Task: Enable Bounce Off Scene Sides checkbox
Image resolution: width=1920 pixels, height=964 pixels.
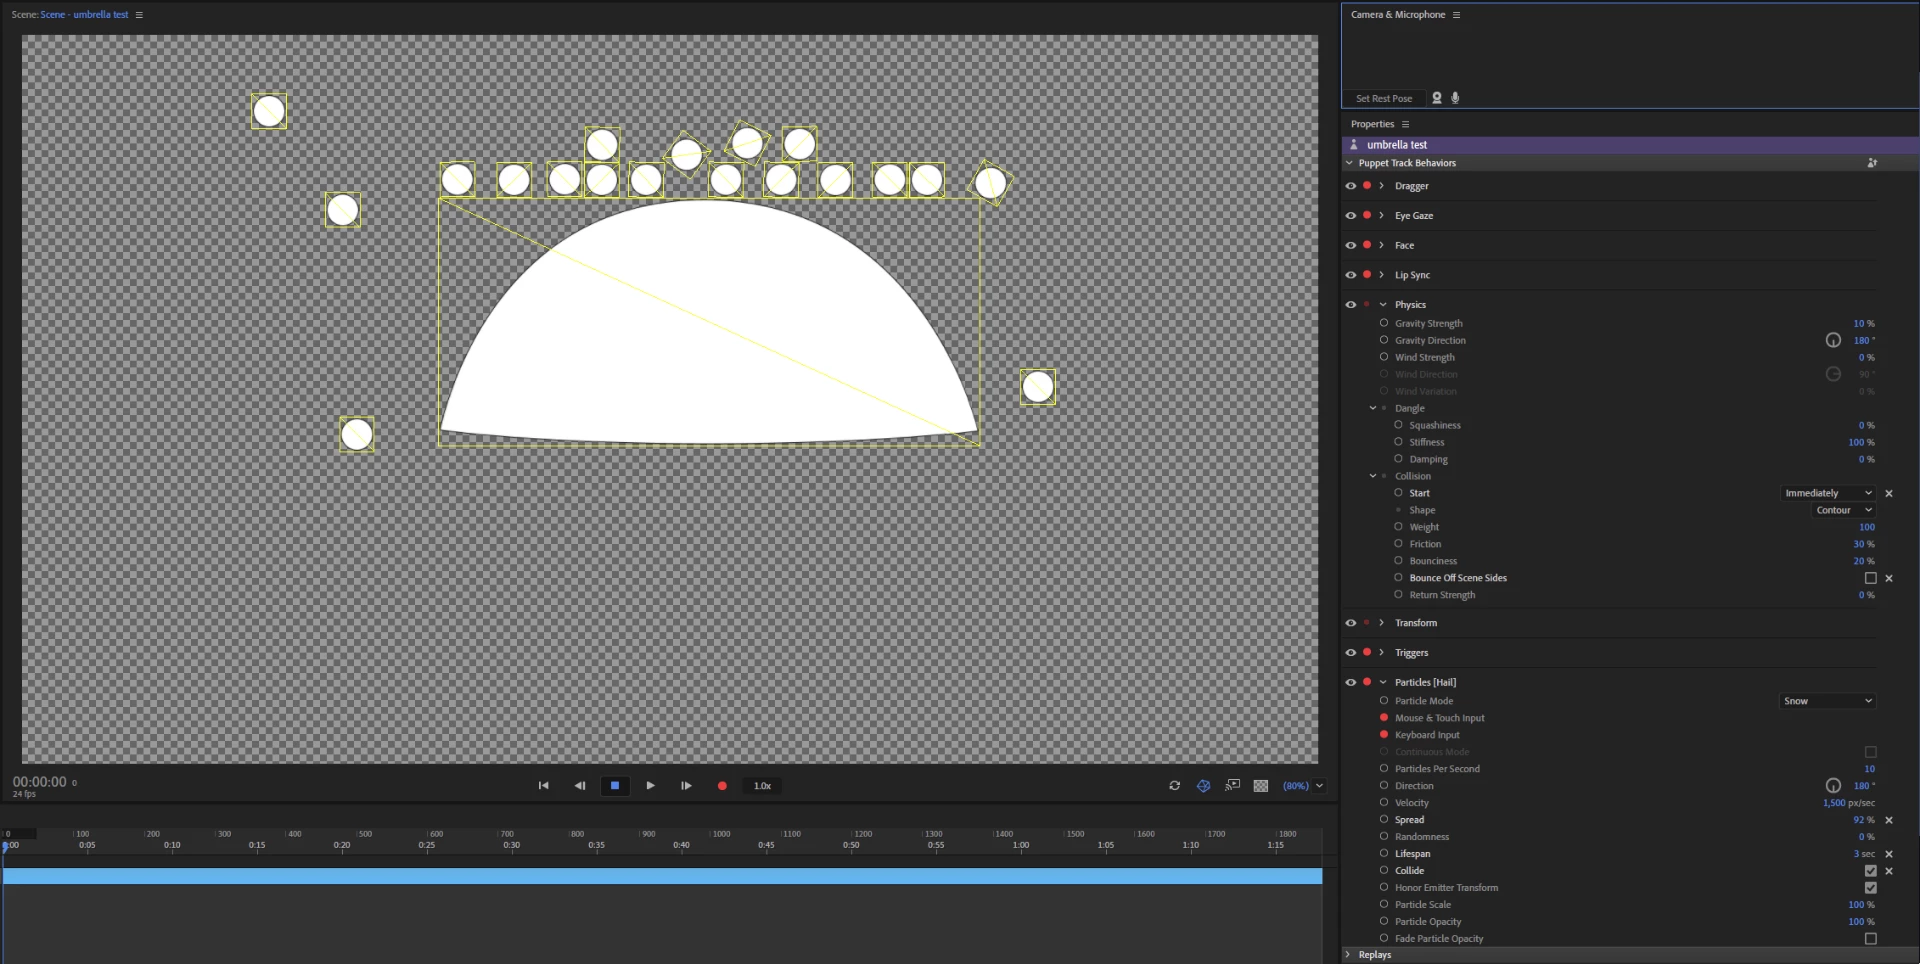Action: 1870,578
